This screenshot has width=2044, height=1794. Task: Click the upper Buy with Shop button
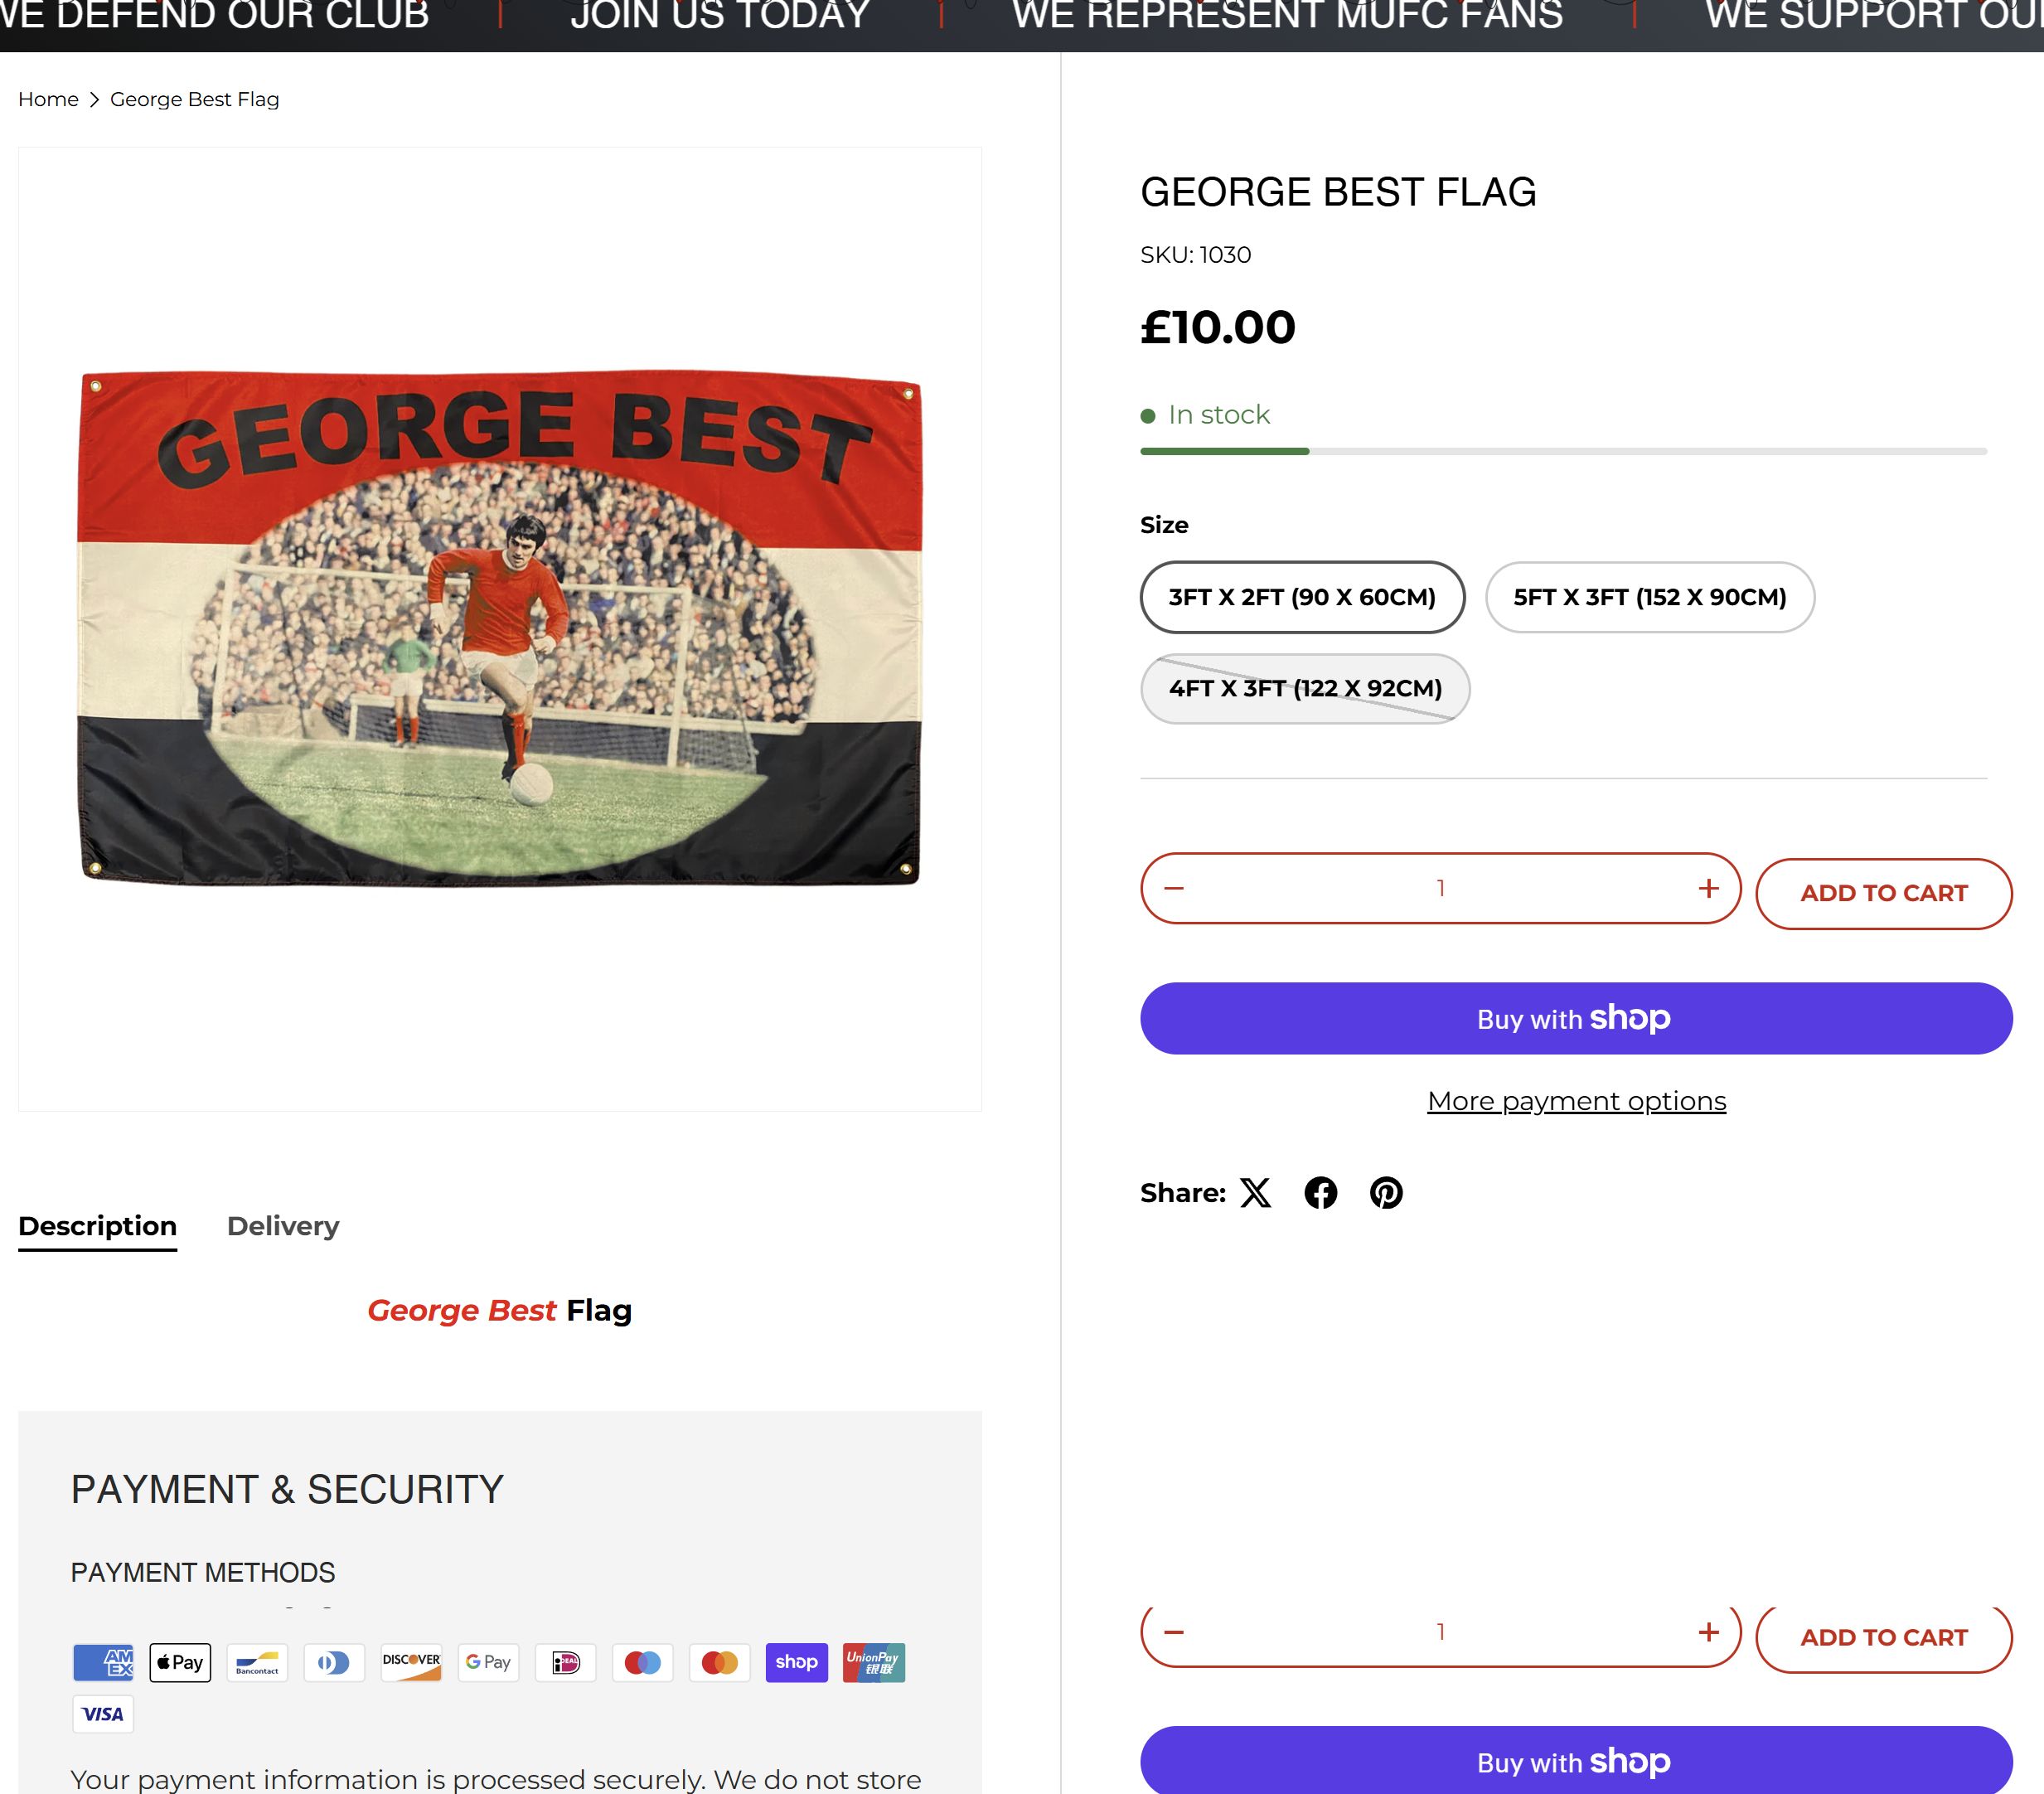(x=1575, y=1018)
